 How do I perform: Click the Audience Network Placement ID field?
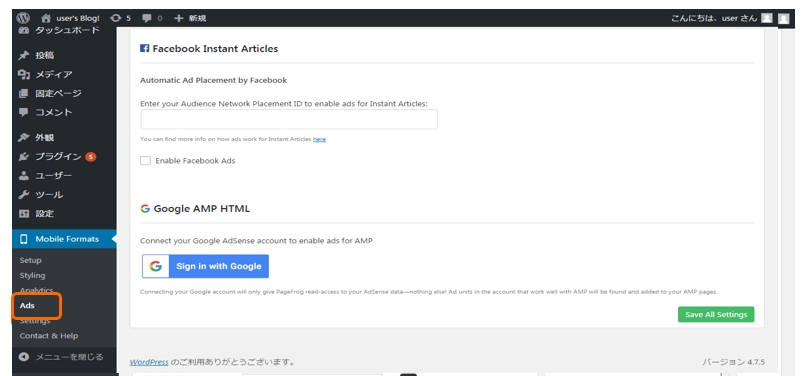(289, 119)
